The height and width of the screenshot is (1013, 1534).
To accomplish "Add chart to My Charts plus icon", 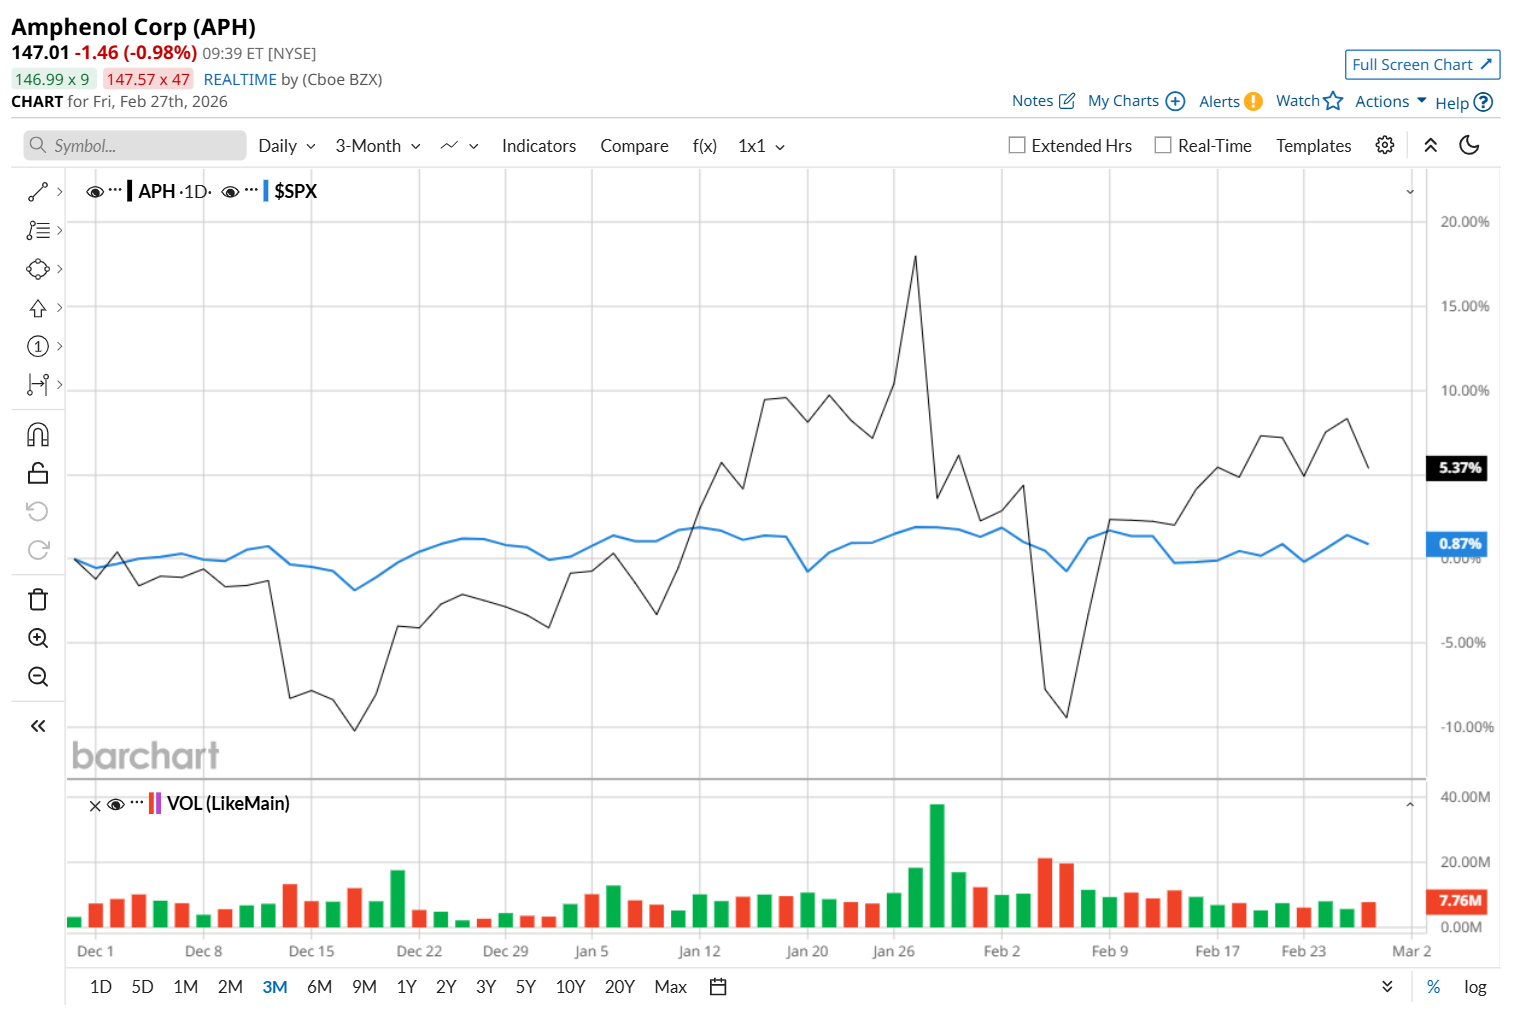I will tap(1176, 101).
